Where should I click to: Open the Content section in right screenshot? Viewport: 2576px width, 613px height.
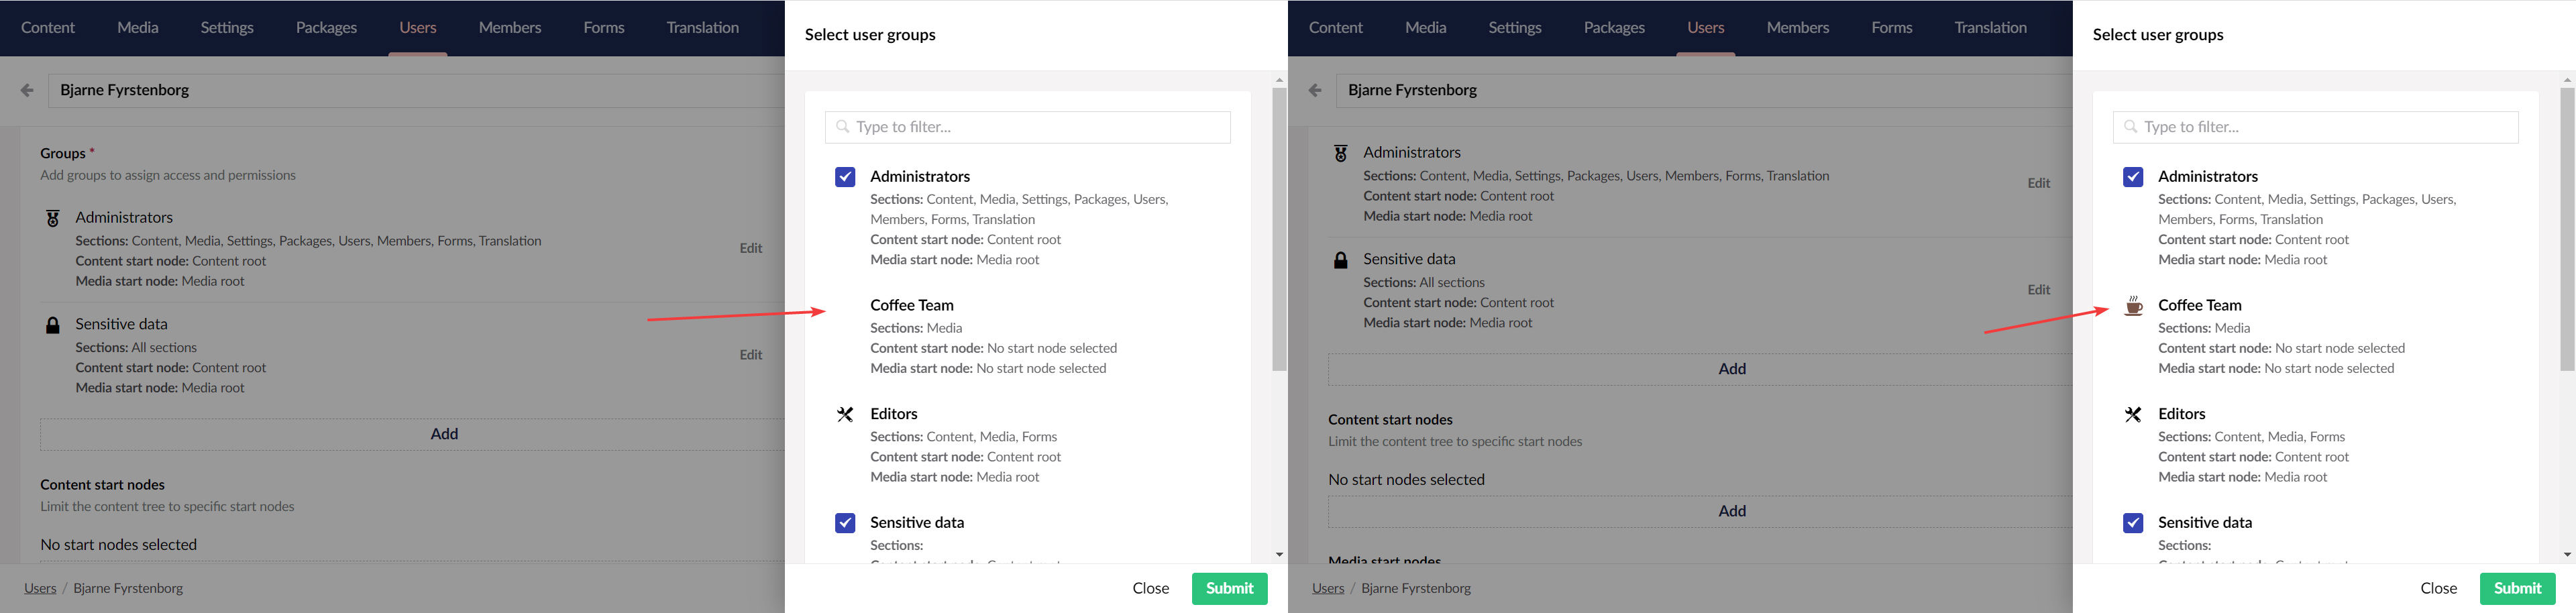point(1336,28)
